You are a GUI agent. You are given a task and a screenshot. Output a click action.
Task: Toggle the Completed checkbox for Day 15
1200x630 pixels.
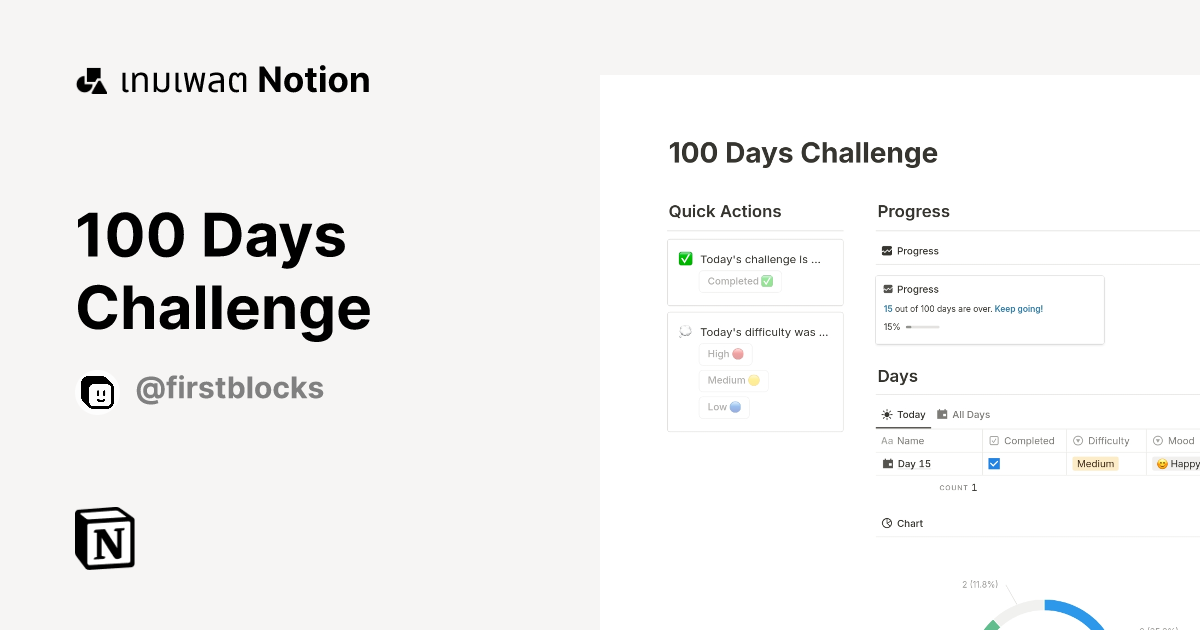point(994,463)
